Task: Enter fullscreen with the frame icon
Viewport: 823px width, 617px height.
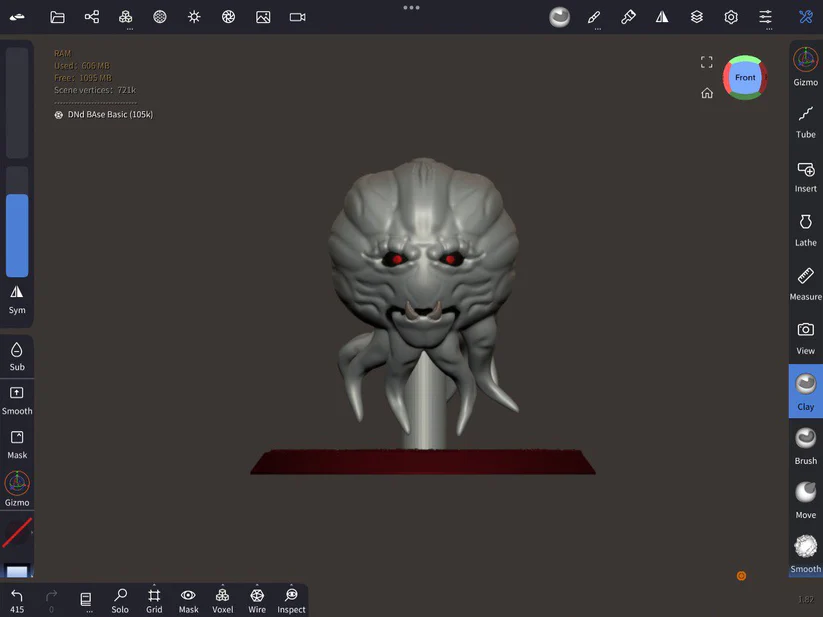Action: coord(707,62)
